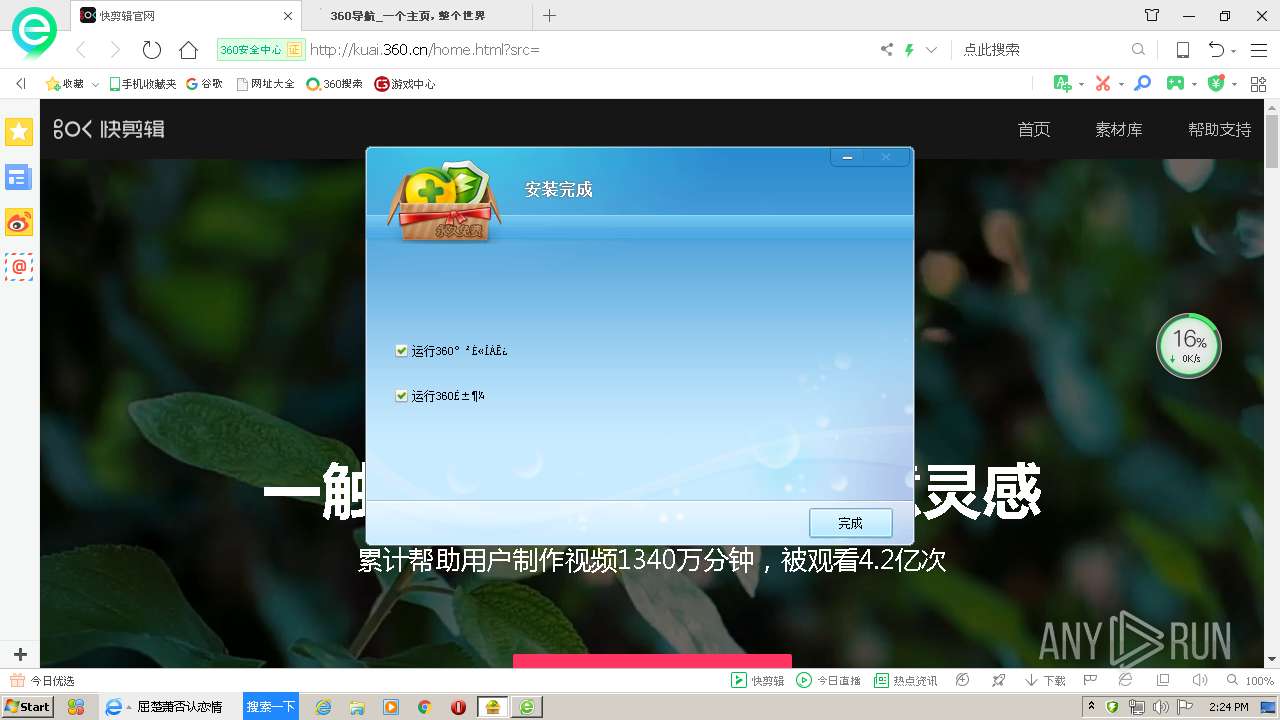Open sidebar star favorites icon
This screenshot has height=720, width=1280.
19,131
